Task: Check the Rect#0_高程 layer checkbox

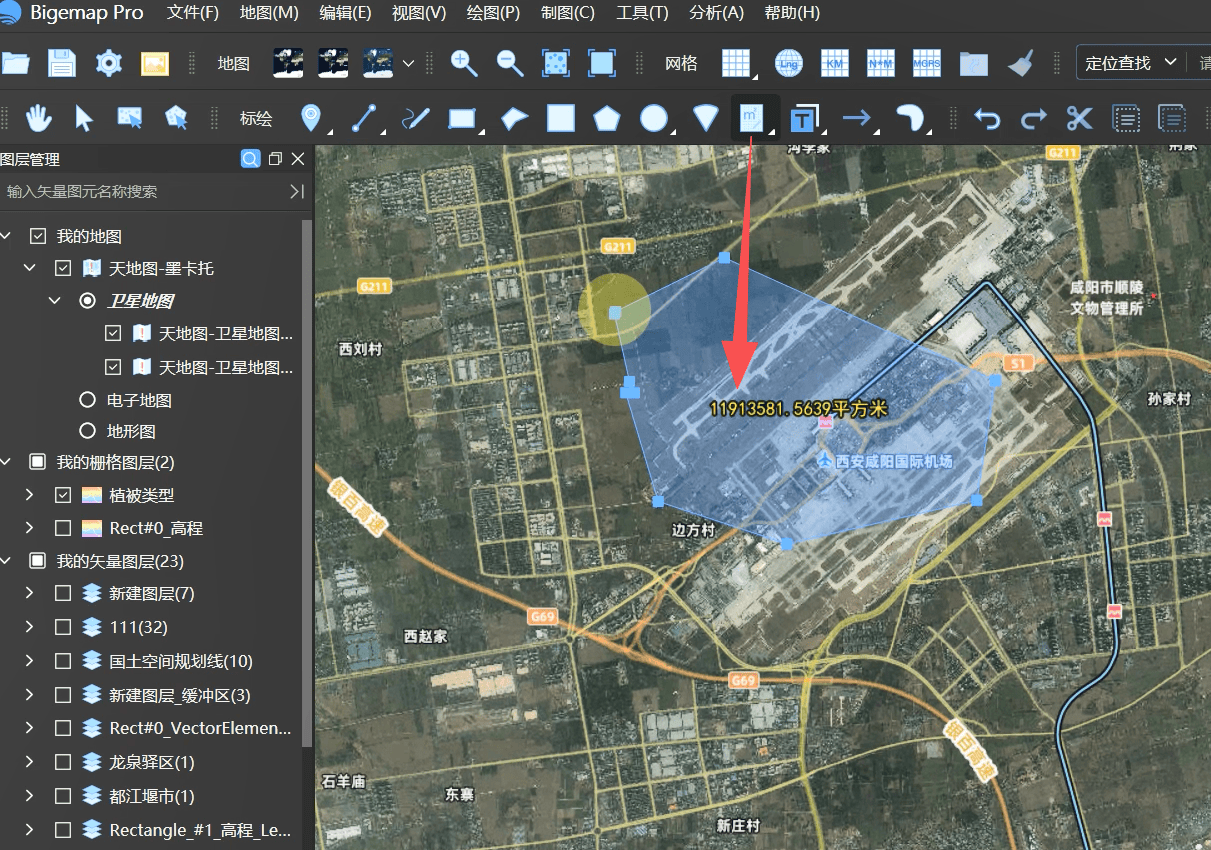Action: point(63,528)
